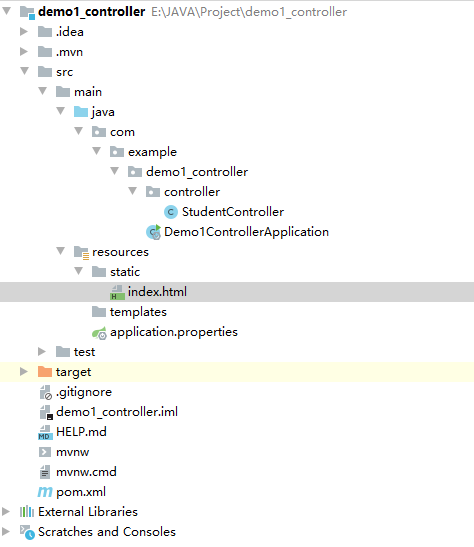Collapse the demo1_controller package node
Viewport: 474px width, 547px height.
(114, 171)
